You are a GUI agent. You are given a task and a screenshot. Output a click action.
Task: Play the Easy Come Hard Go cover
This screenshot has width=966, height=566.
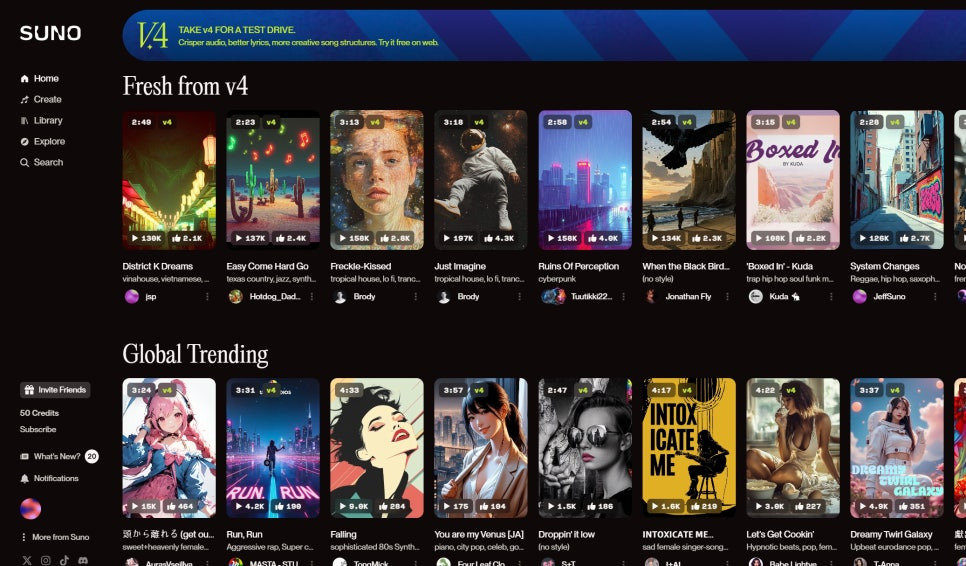pyautogui.click(x=273, y=180)
